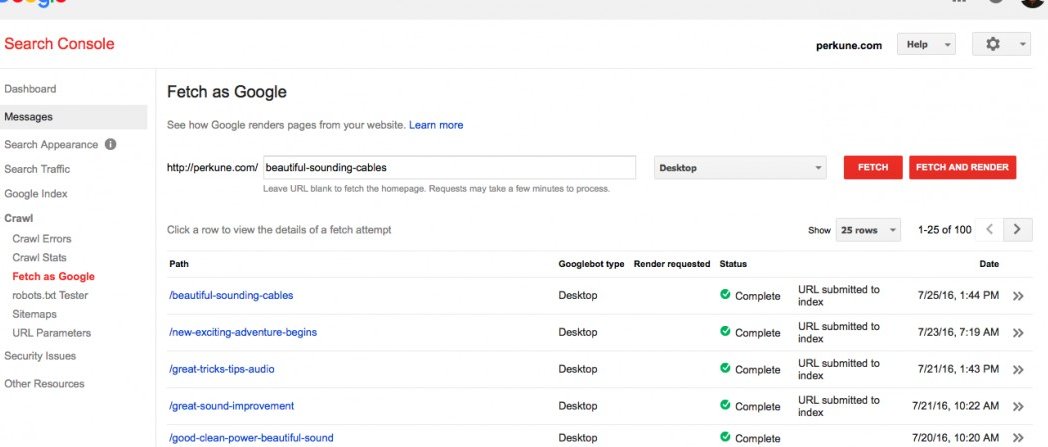The width and height of the screenshot is (1048, 447).
Task: Open Sitemaps page
Action: click(34, 314)
